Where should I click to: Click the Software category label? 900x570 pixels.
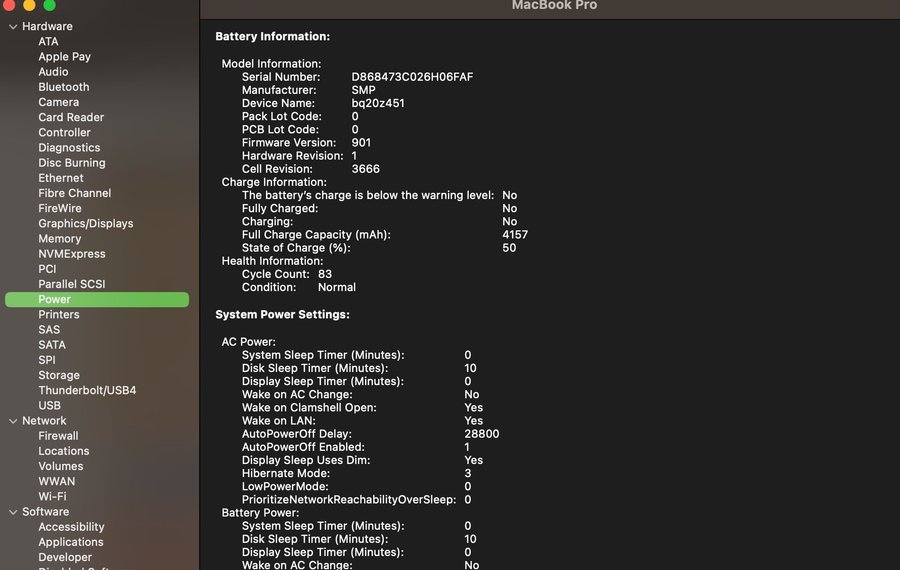(x=45, y=511)
